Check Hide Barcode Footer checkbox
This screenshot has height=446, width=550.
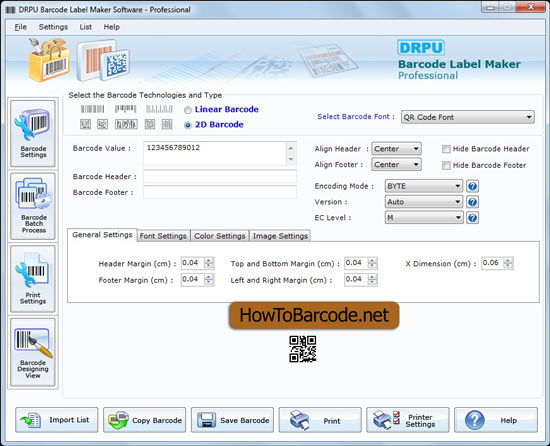pos(446,165)
